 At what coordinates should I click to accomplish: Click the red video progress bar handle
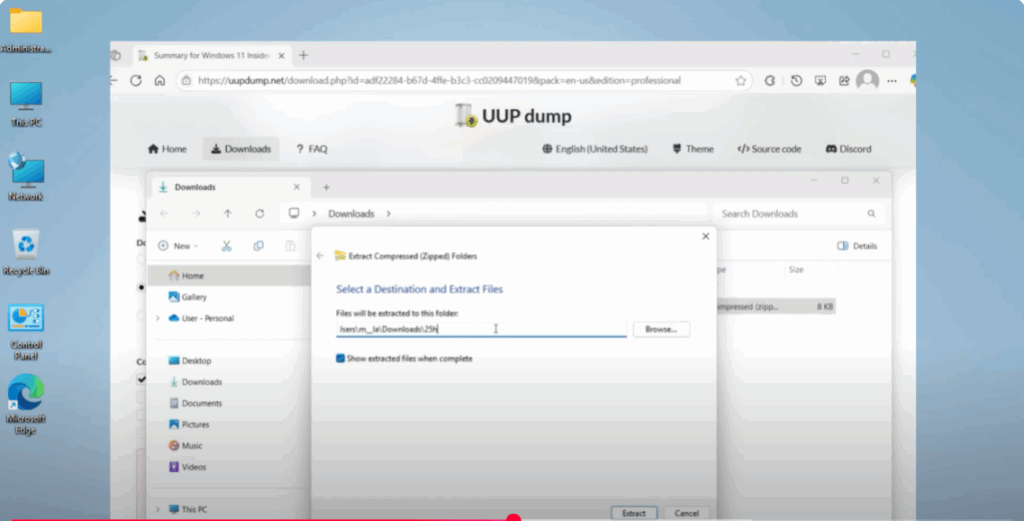click(x=514, y=518)
